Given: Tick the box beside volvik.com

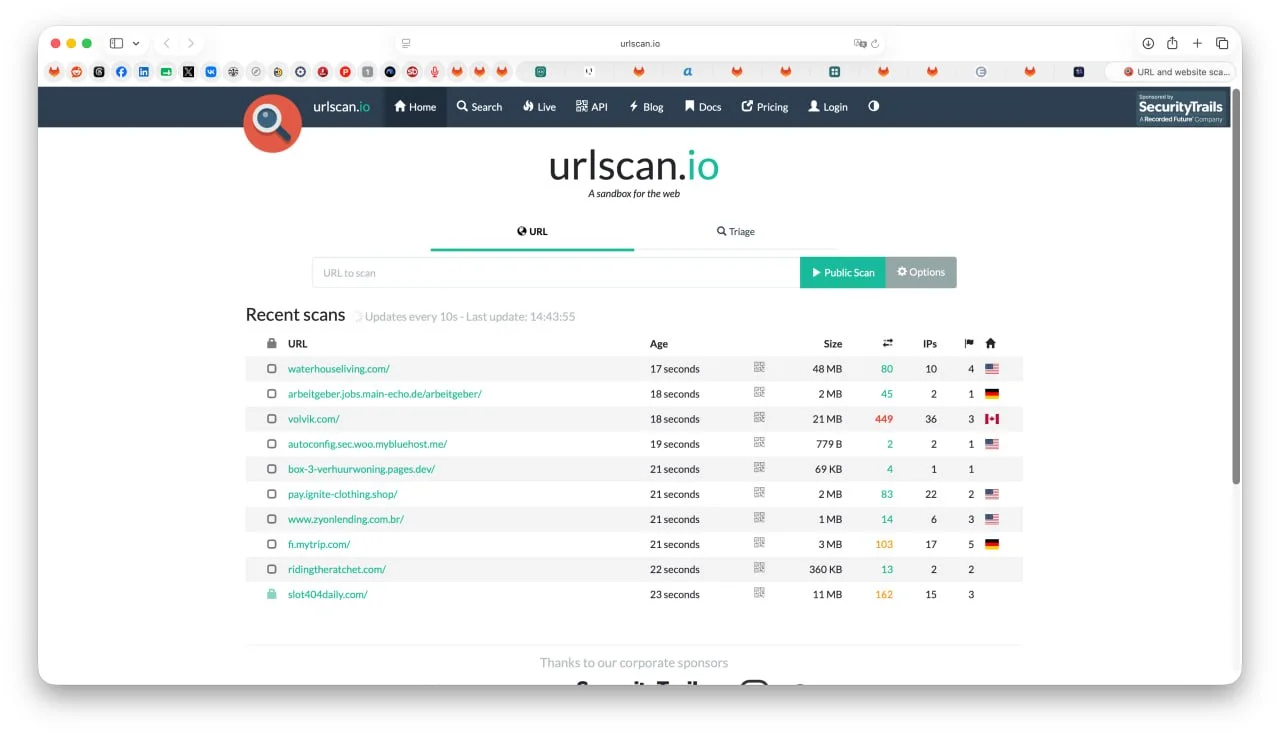Looking at the screenshot, I should tap(271, 418).
